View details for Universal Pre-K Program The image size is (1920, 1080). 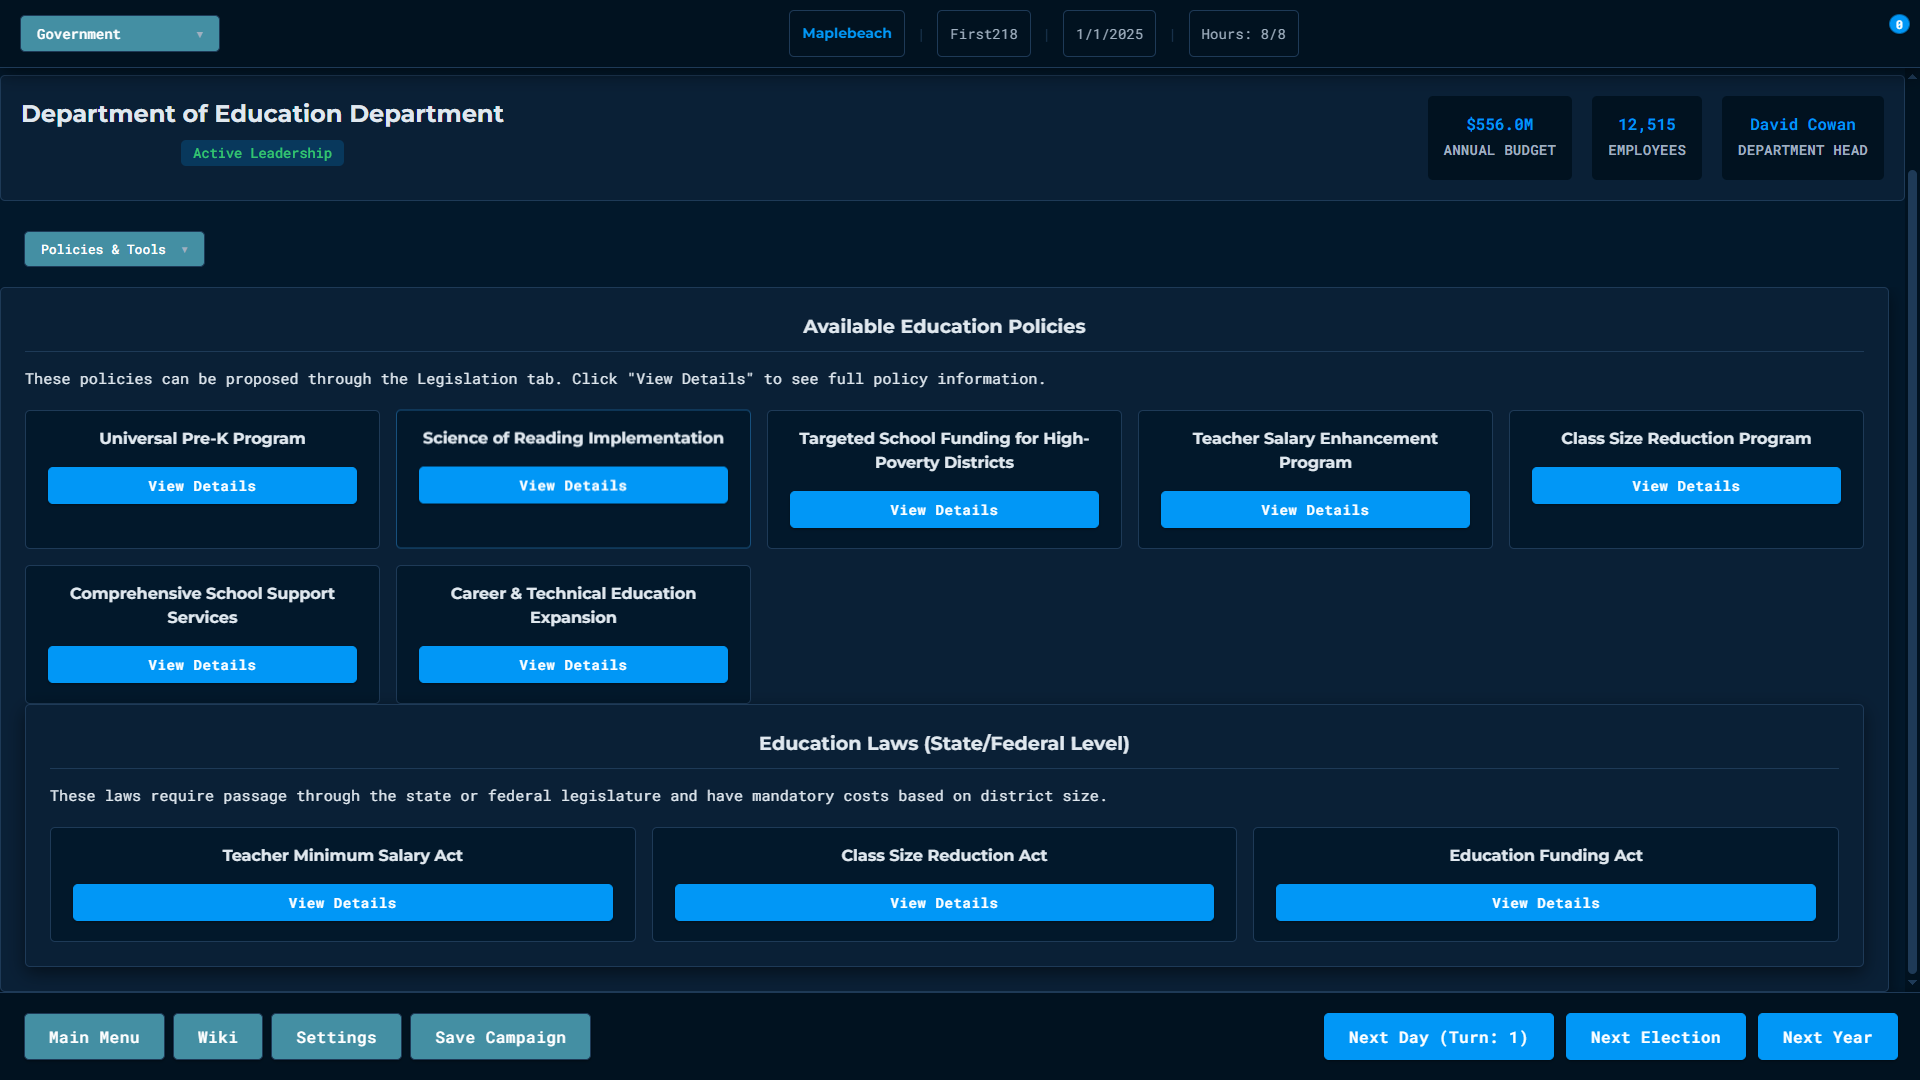(202, 486)
